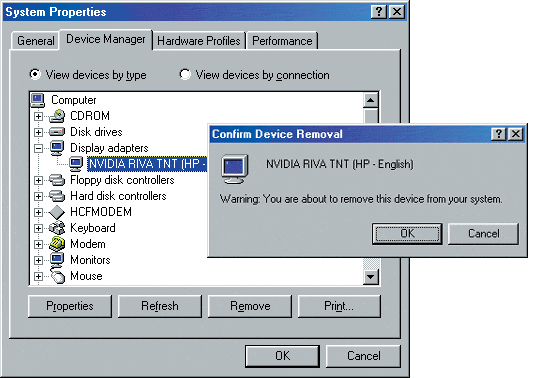Expand the Mouse node
This screenshot has height=378, width=540.
click(x=39, y=276)
